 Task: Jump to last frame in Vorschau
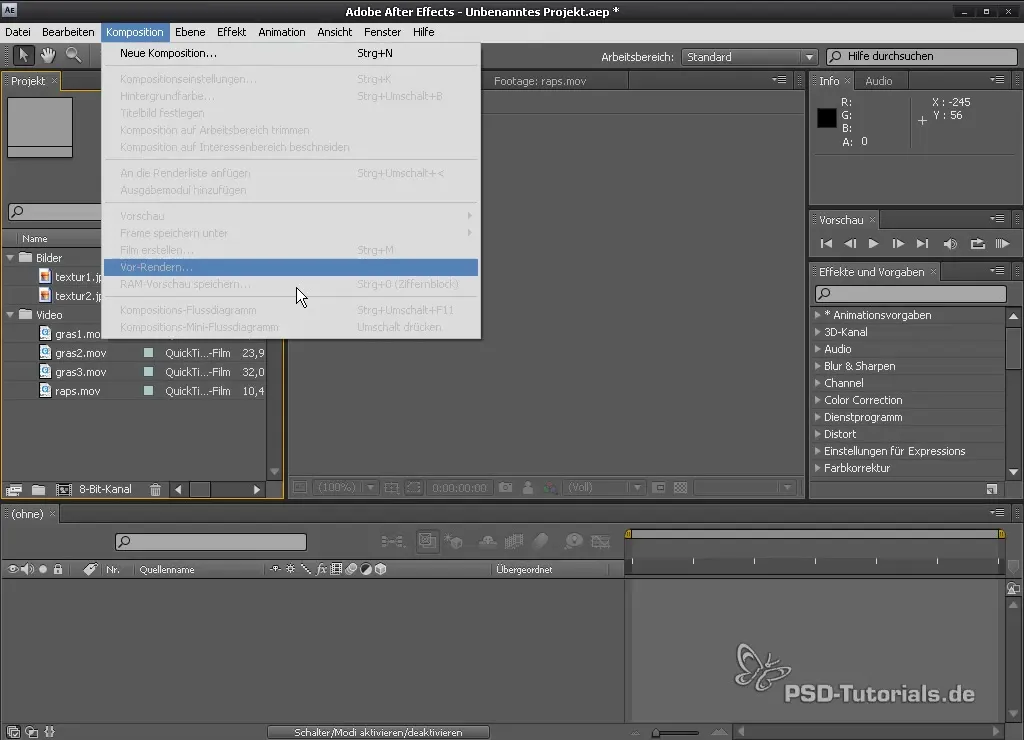pos(922,244)
